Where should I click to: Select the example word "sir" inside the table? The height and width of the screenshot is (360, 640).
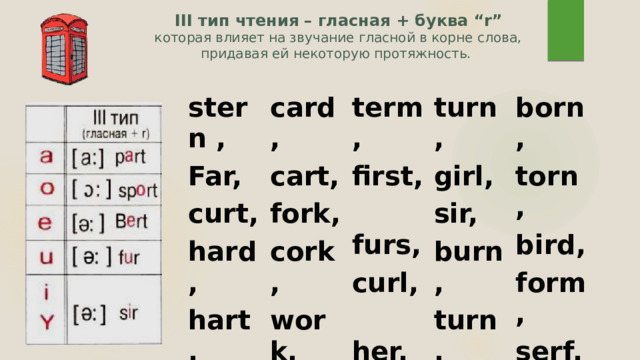coord(129,313)
